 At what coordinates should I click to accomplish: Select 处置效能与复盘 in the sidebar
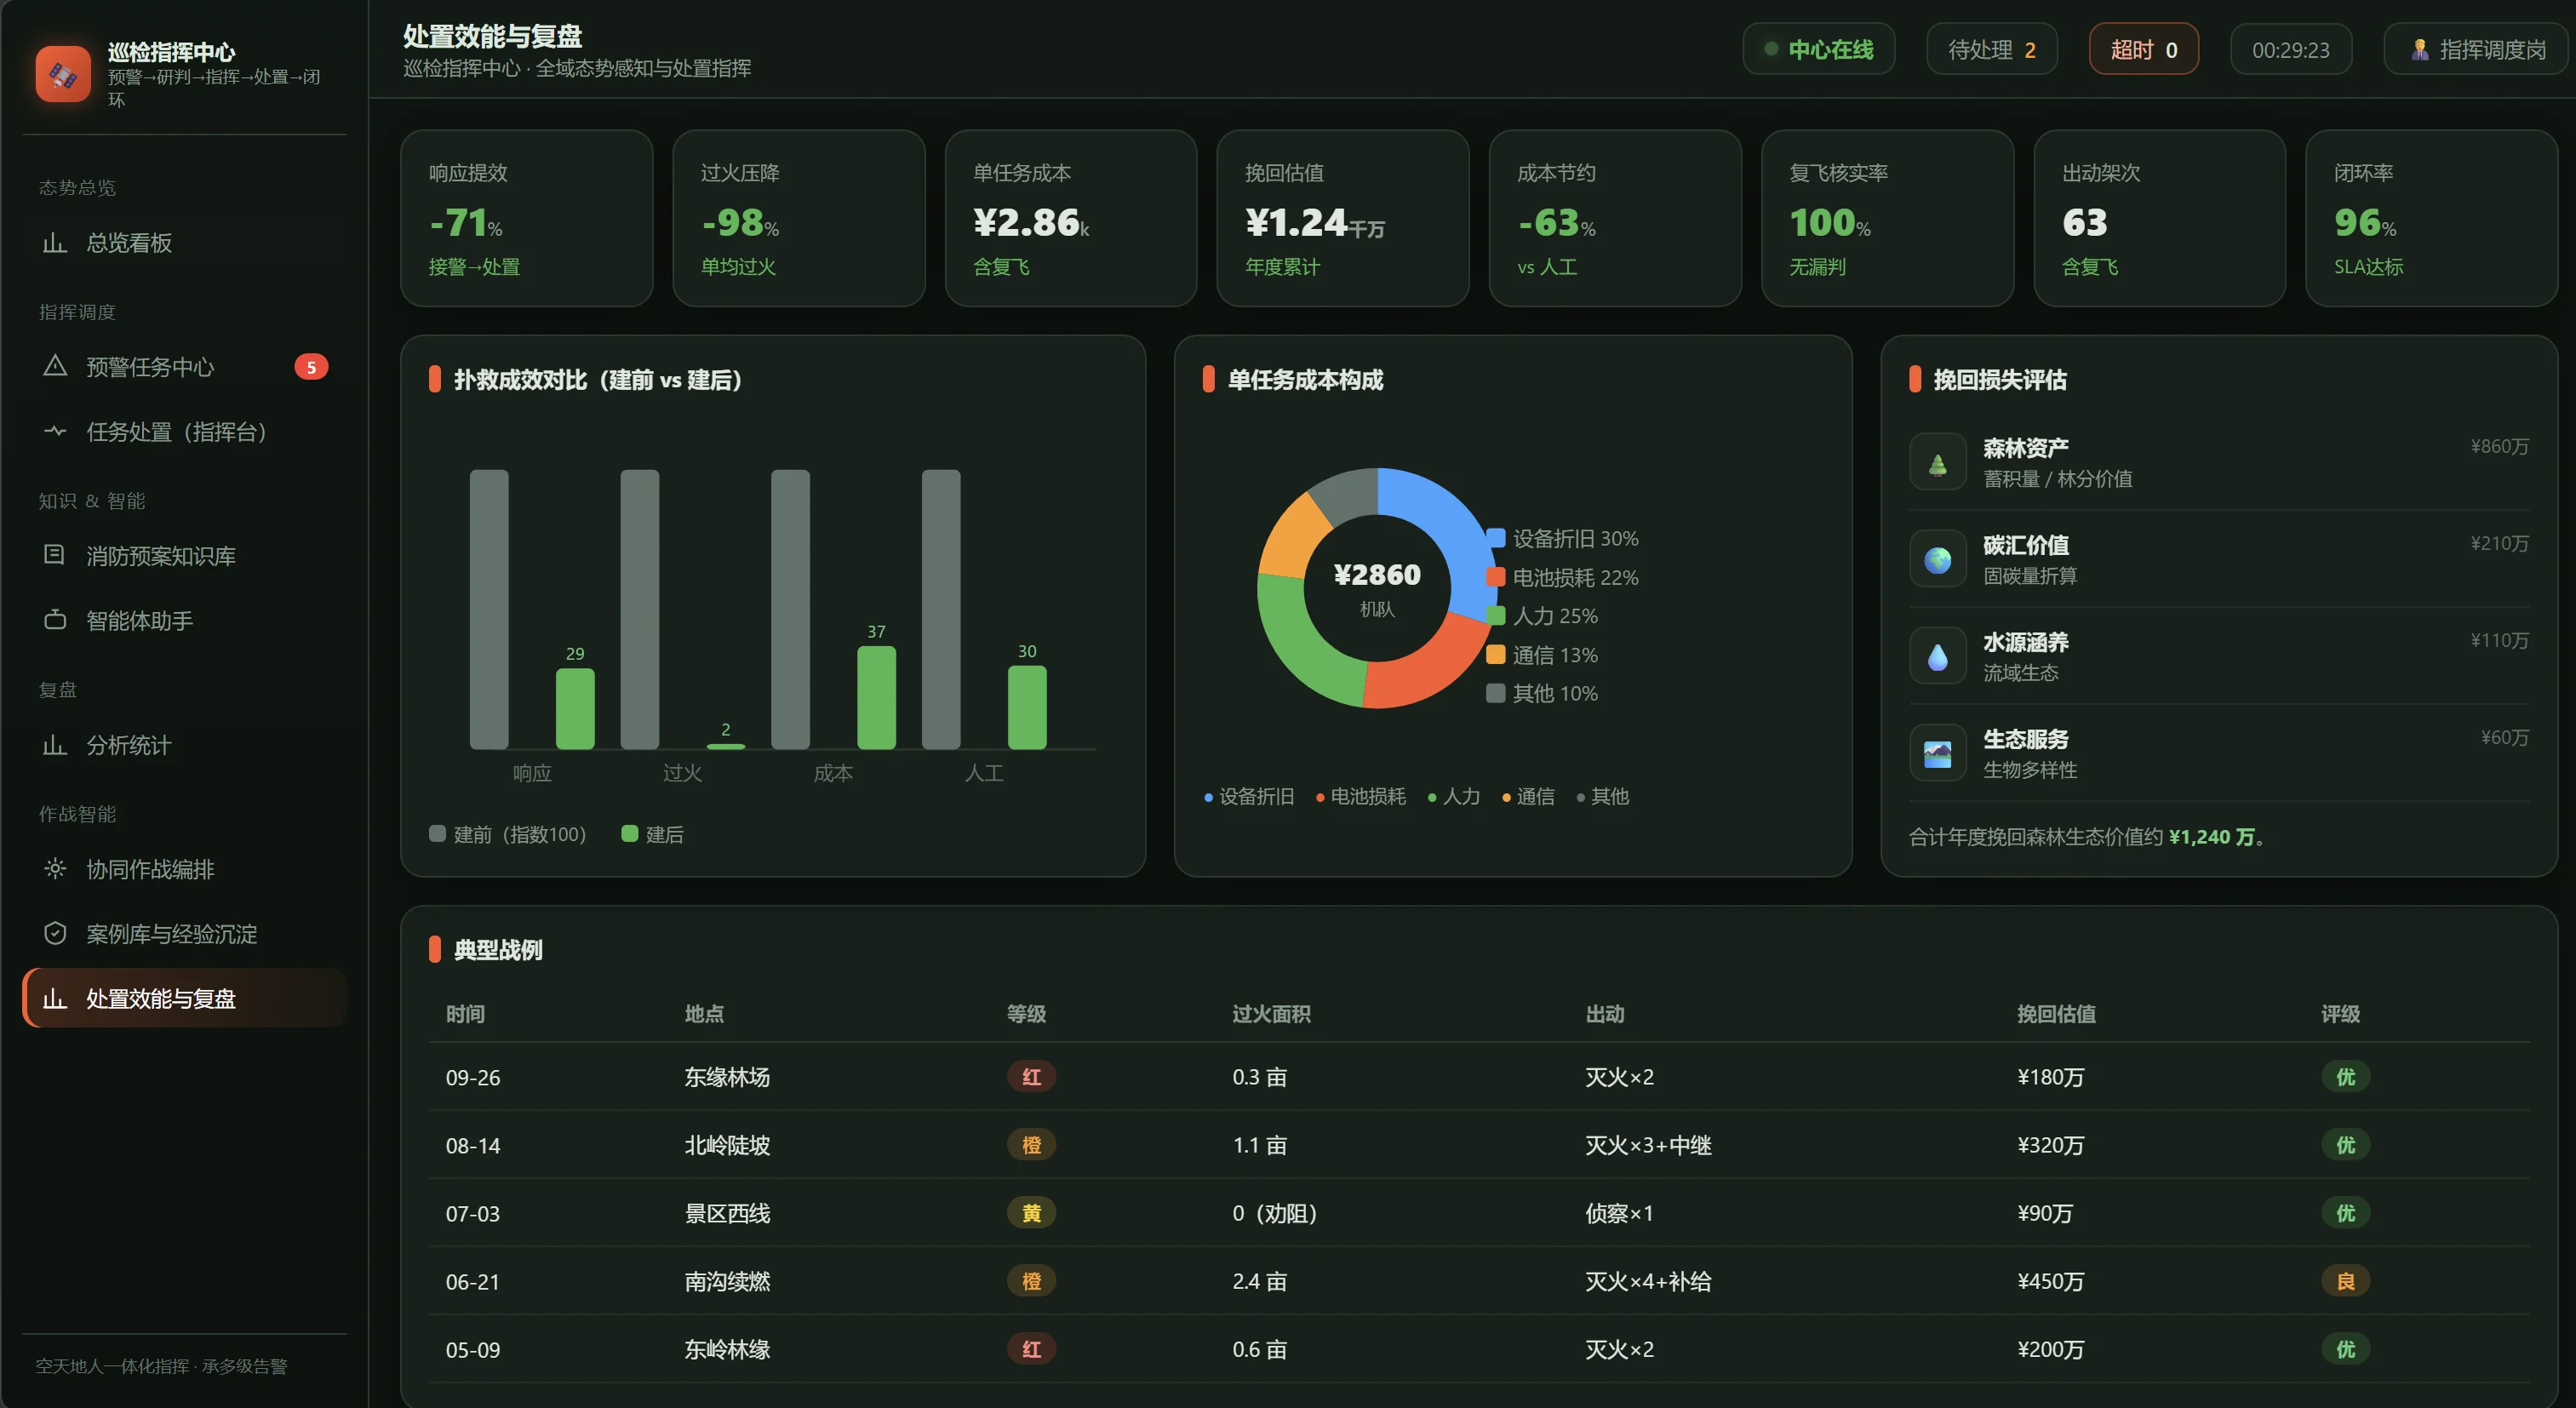click(185, 998)
